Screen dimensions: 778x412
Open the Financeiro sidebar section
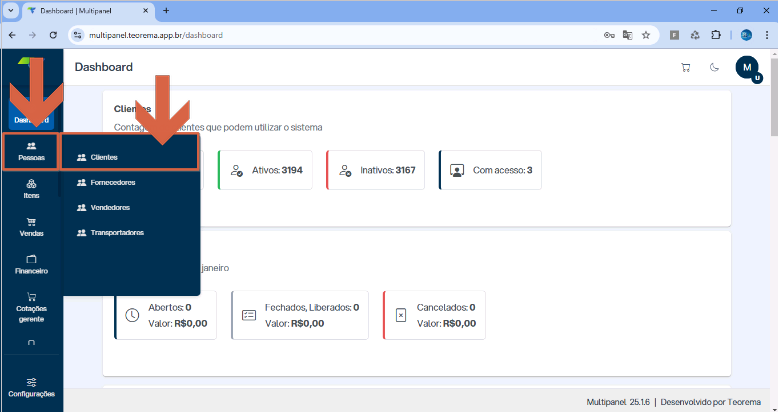click(x=31, y=265)
